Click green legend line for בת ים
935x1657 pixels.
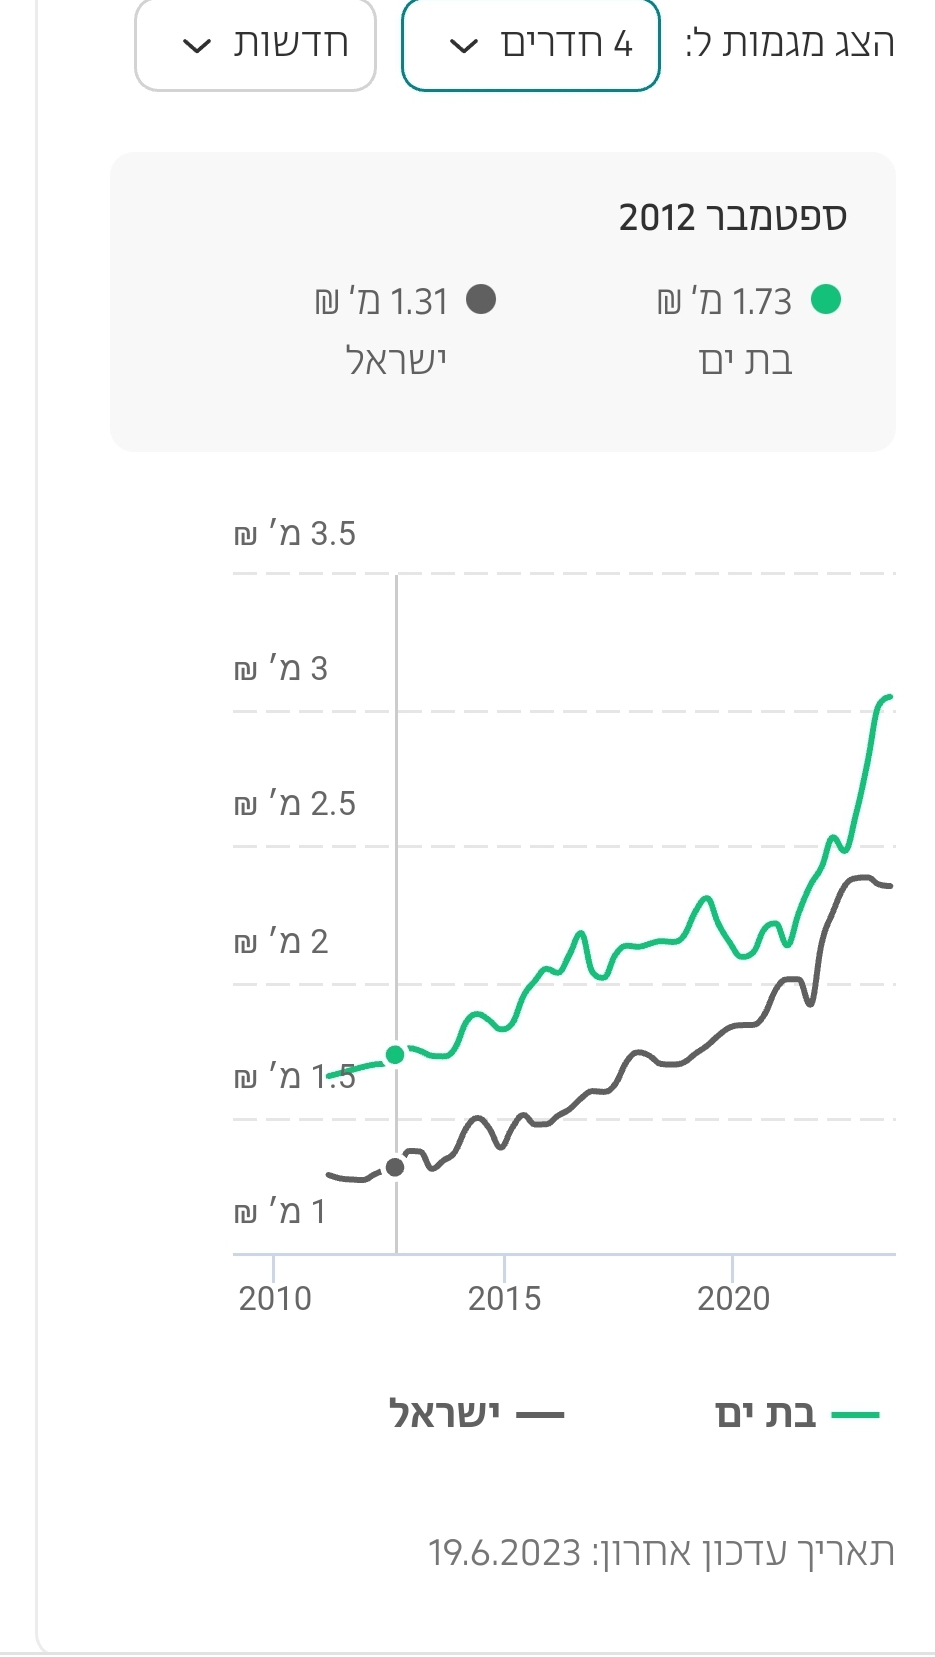(855, 1415)
